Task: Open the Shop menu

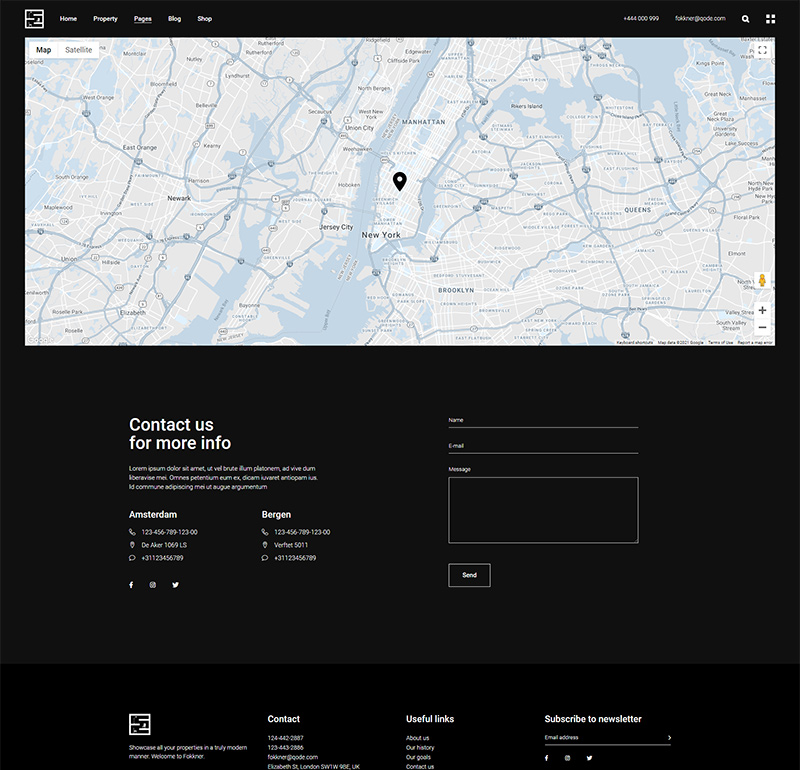Action: click(x=204, y=19)
